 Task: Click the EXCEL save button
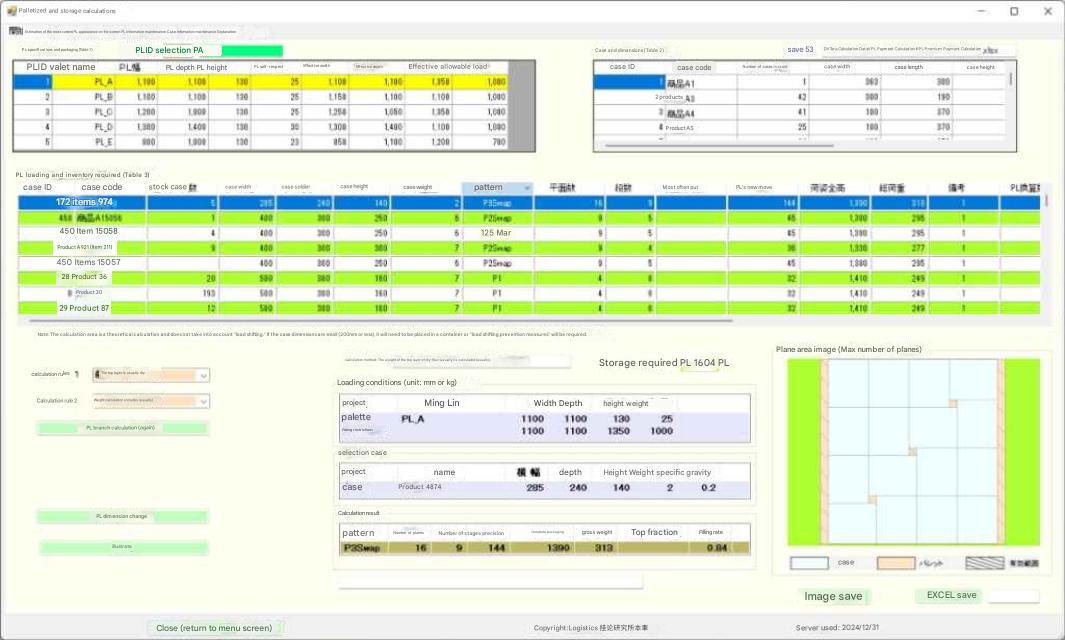click(x=951, y=596)
